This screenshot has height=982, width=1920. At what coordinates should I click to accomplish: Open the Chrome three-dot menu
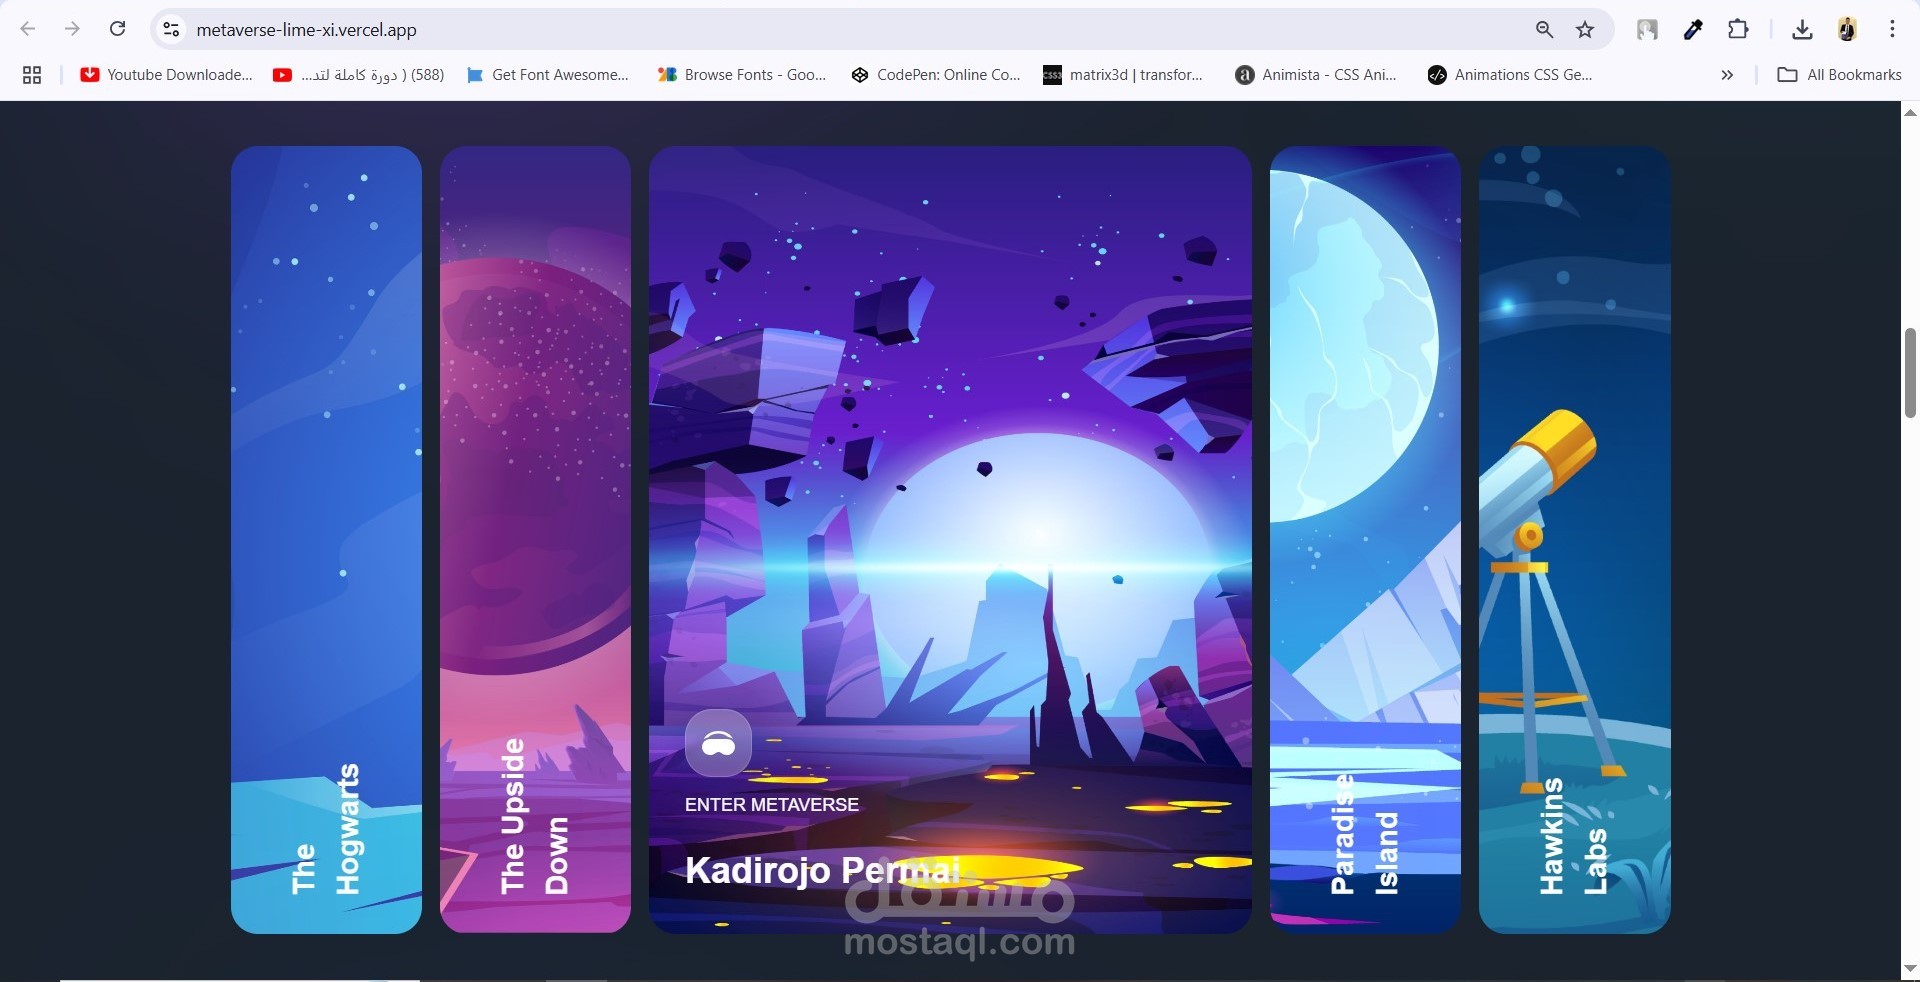(x=1892, y=30)
